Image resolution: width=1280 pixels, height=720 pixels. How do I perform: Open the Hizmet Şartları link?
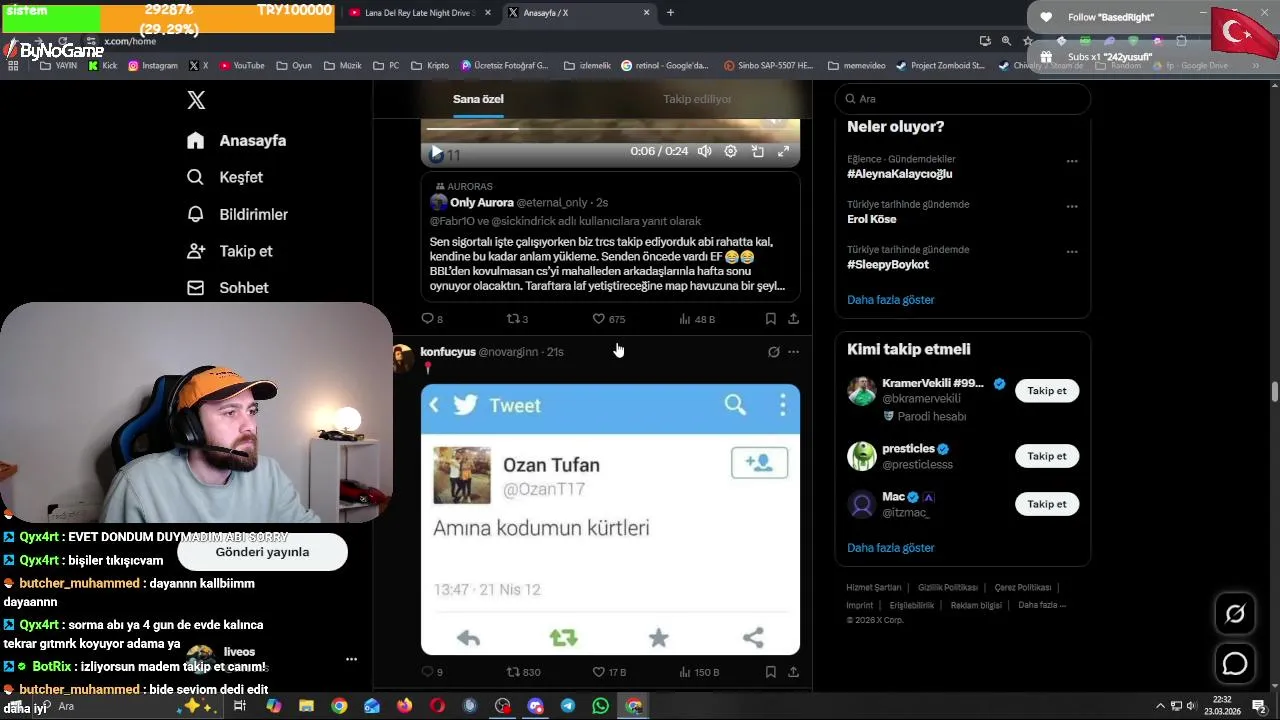(x=874, y=588)
